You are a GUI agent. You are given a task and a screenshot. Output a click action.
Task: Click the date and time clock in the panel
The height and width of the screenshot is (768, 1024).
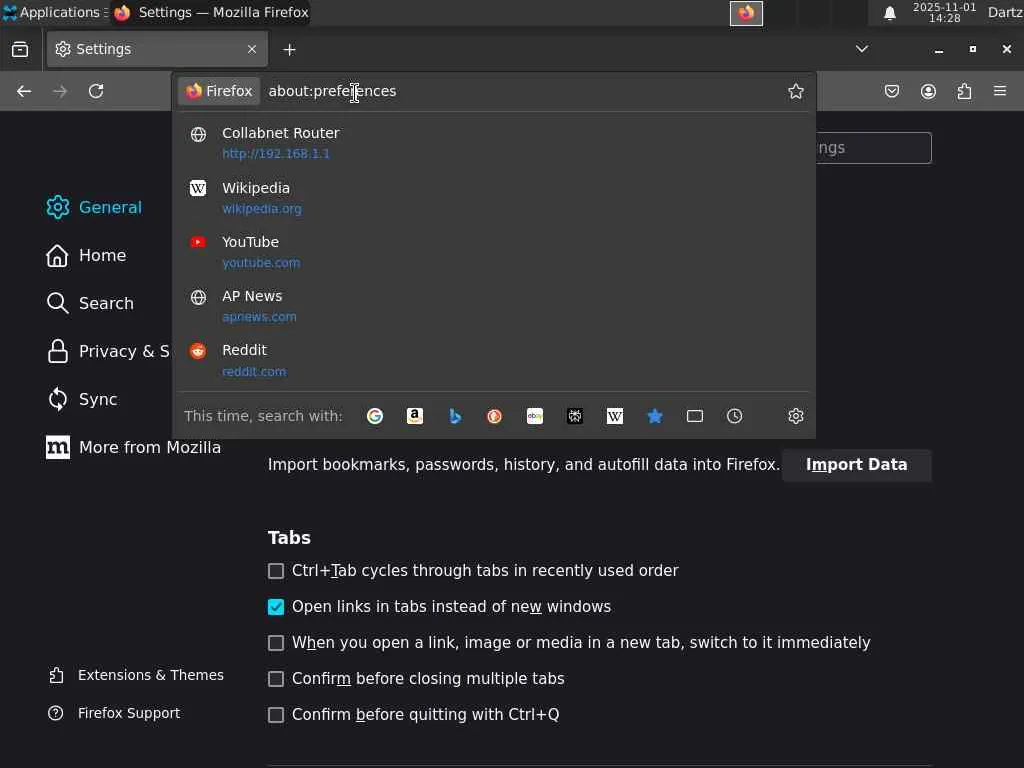click(944, 12)
